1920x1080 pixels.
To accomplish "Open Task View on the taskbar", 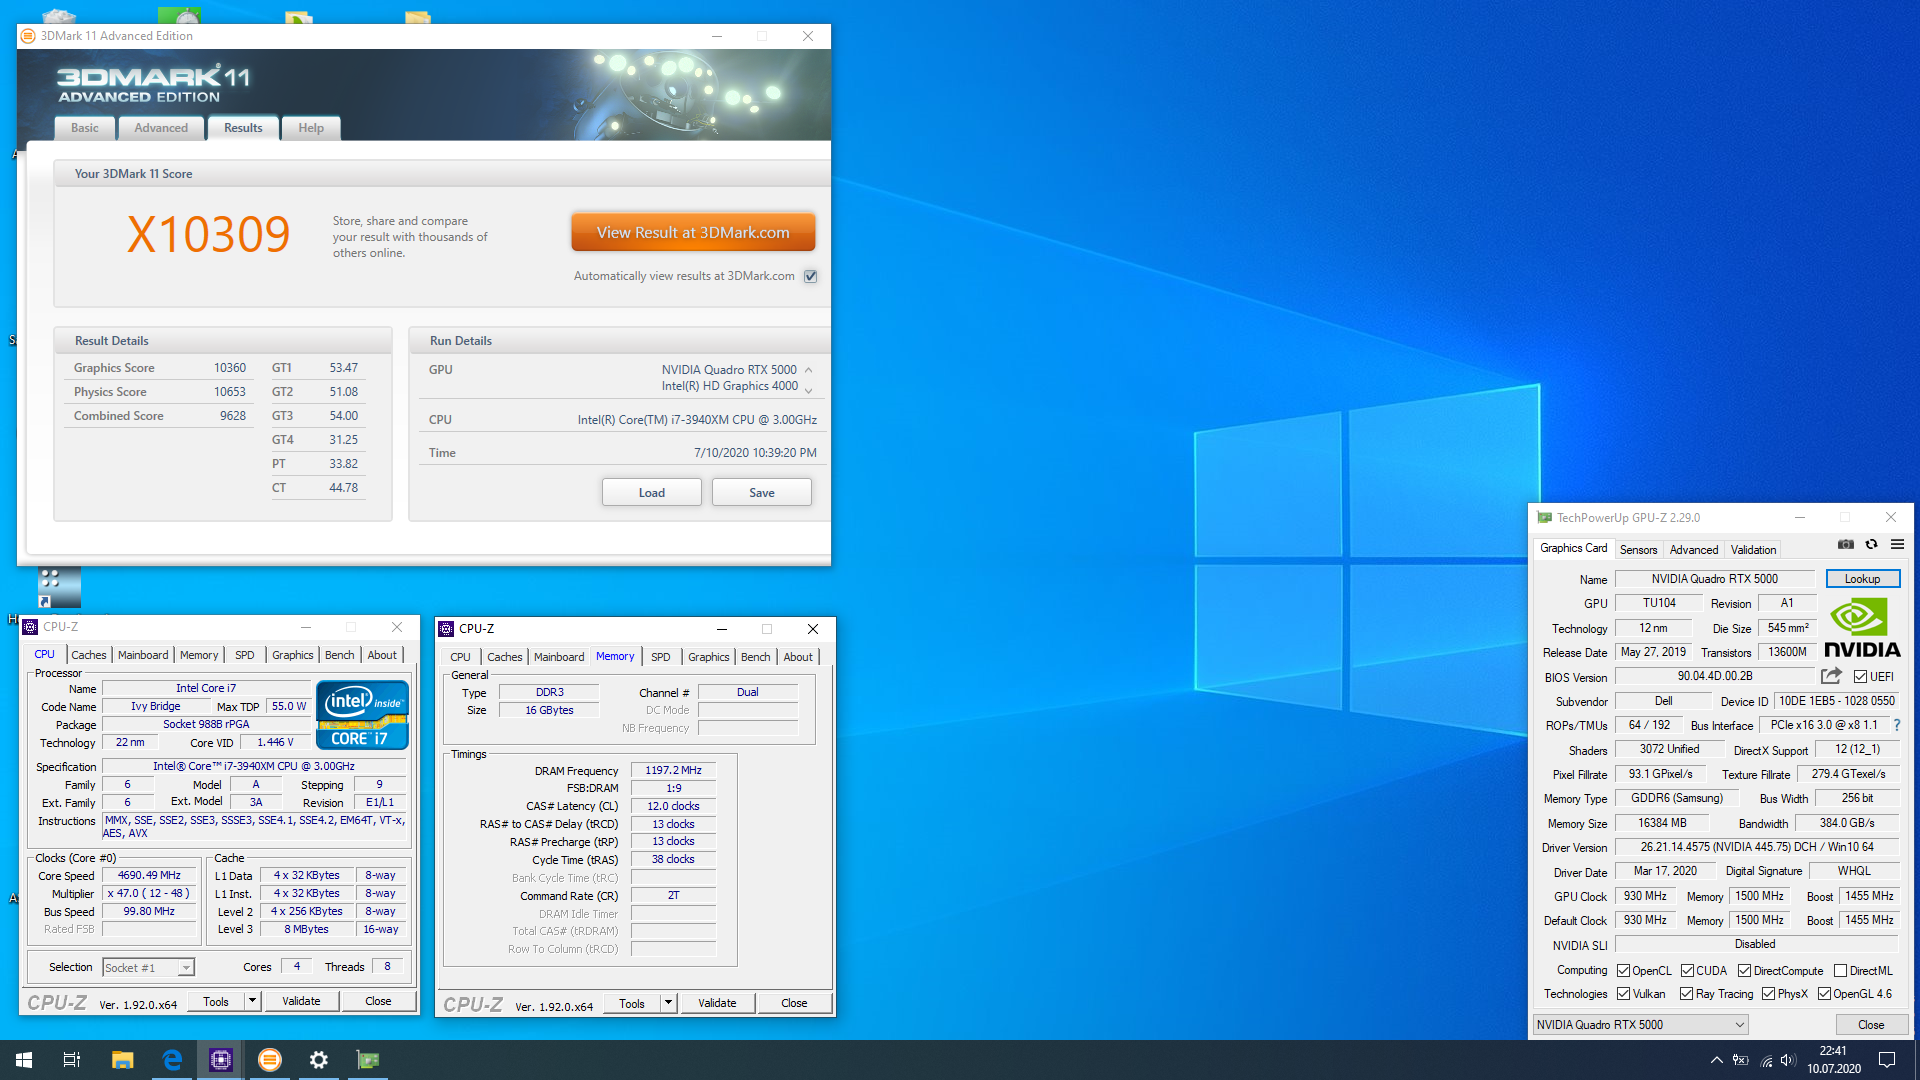I will pos(72,1060).
